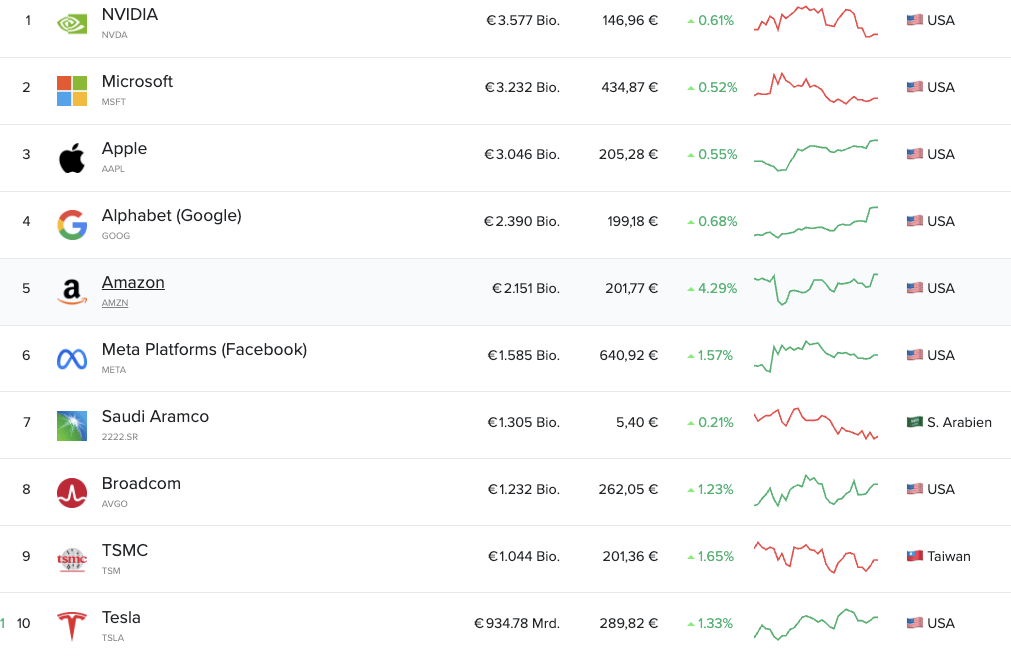Open the TSMC logo icon
Screen dimensions: 1011x657
point(72,560)
